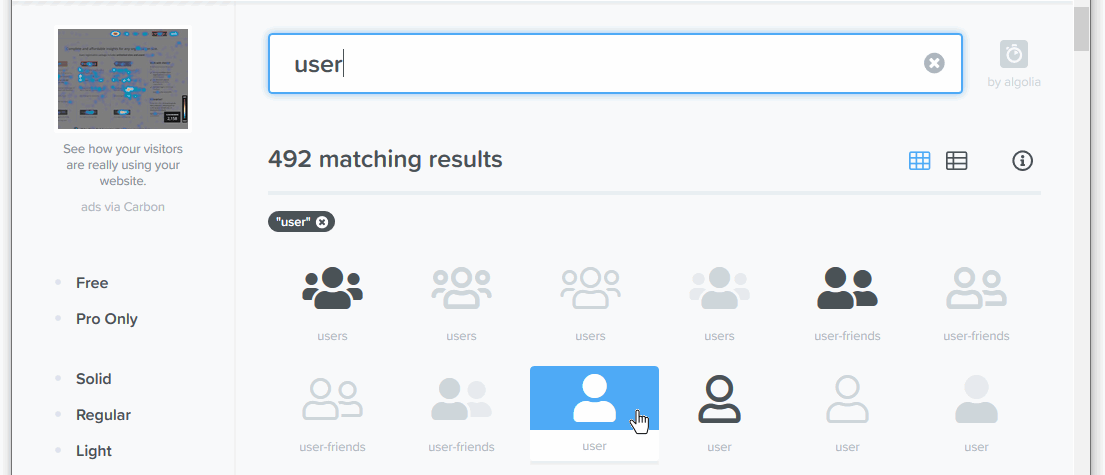Click the "ads via Carbon" link
The width and height of the screenshot is (1105, 475).
[x=123, y=207]
